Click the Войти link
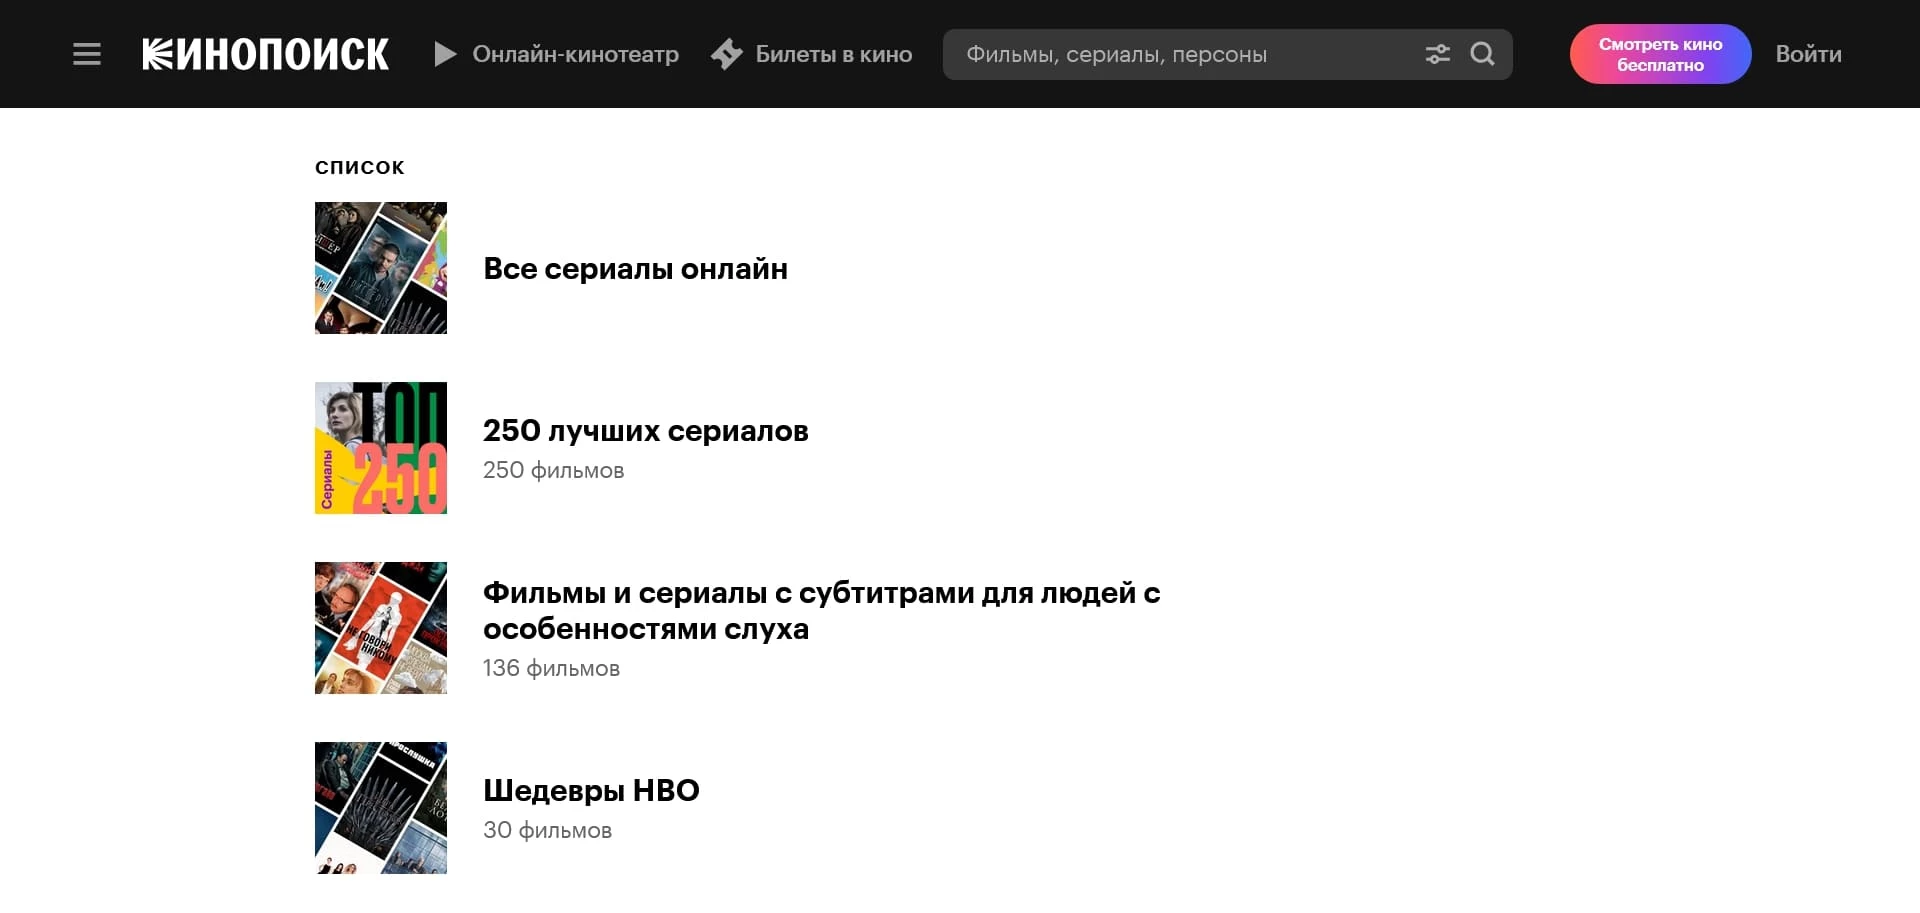The image size is (1920, 913). click(x=1808, y=54)
